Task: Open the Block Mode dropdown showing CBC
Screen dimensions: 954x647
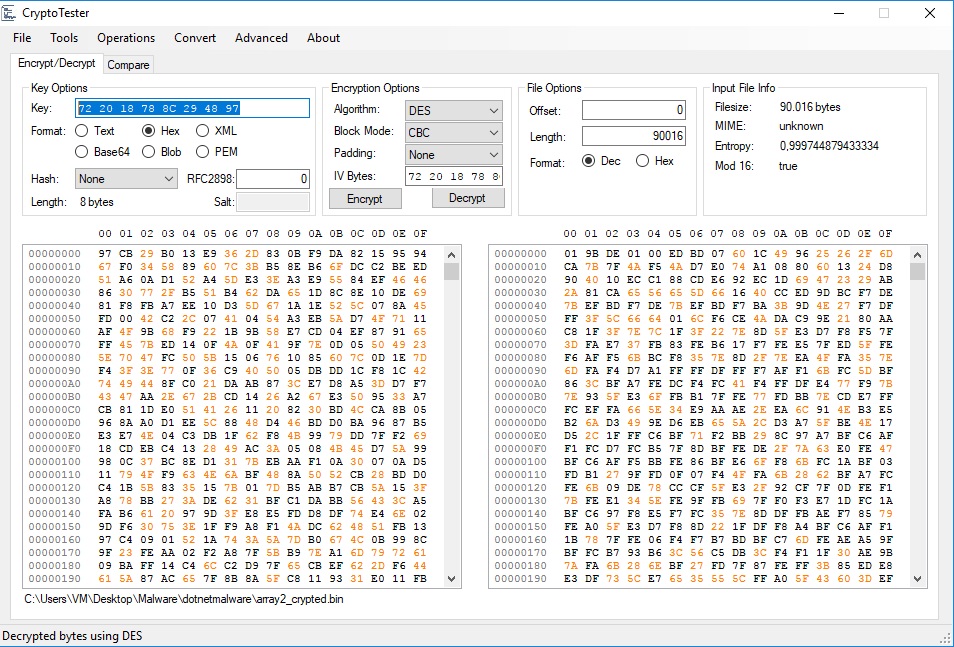Action: pos(454,133)
